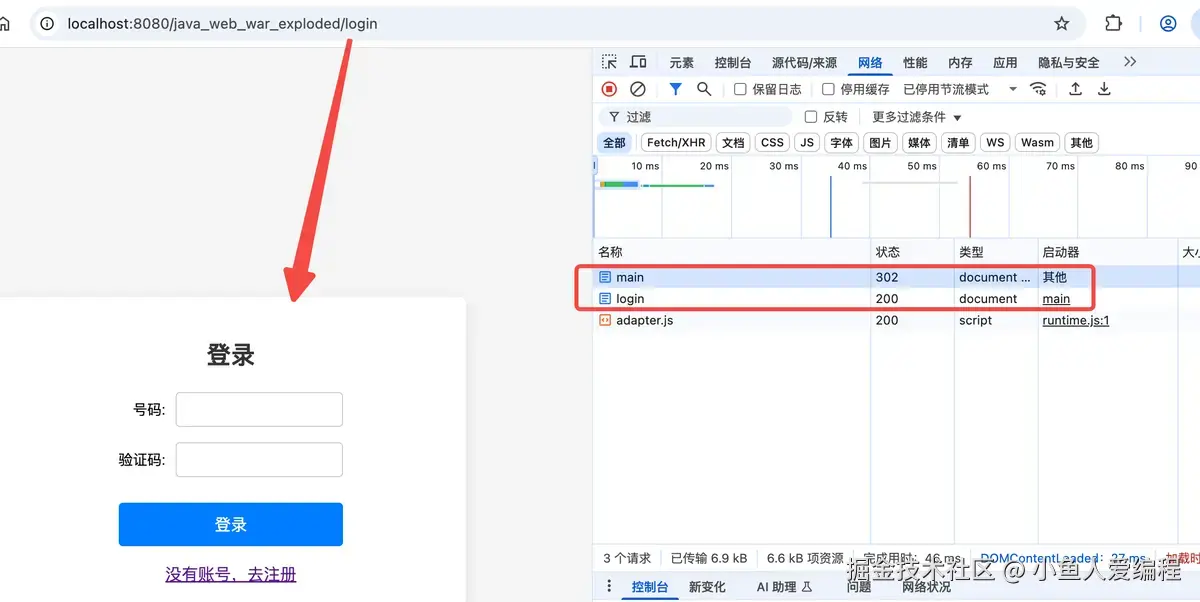Click the document icon beside the main request
Screen dimensions: 1200x602
tap(605, 277)
